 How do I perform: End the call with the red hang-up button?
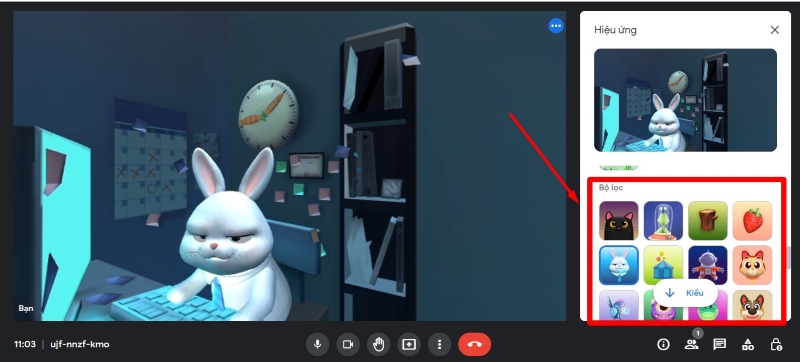[474, 345]
